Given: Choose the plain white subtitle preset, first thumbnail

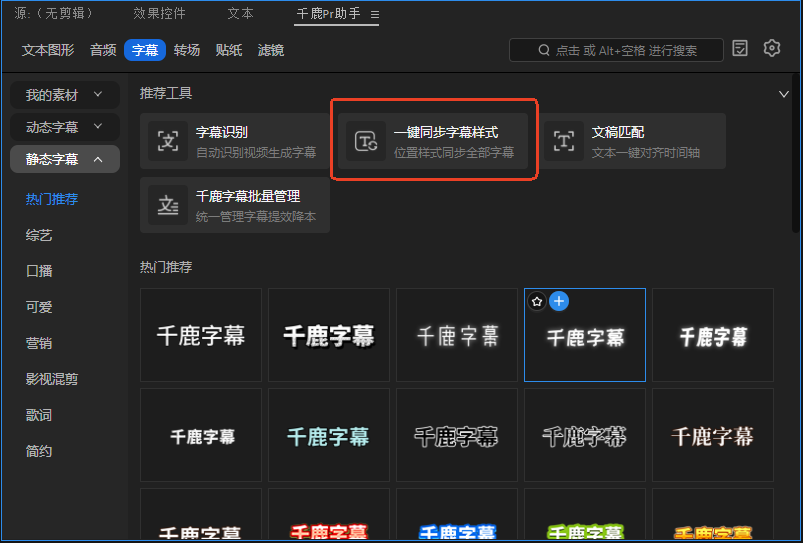Looking at the screenshot, I should click(x=201, y=335).
